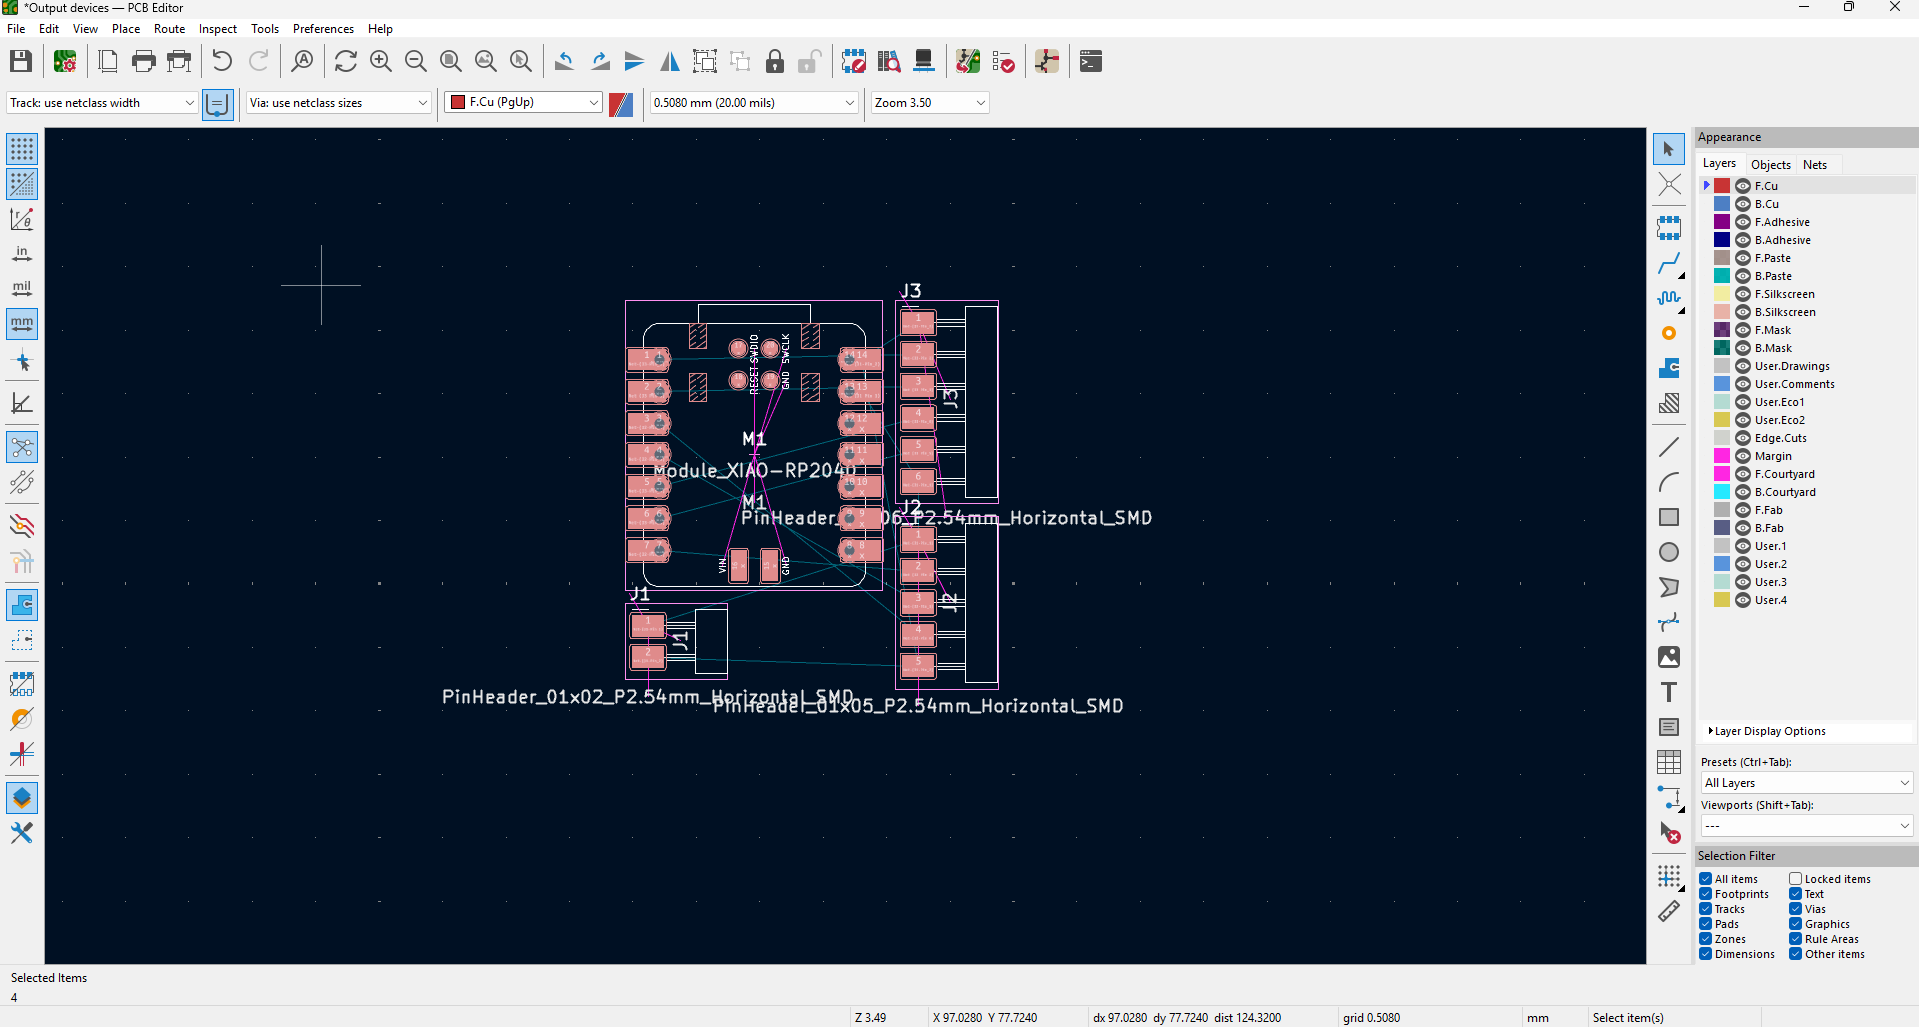This screenshot has height=1027, width=1919.
Task: Click the Margin layer color swatch
Action: coord(1722,456)
